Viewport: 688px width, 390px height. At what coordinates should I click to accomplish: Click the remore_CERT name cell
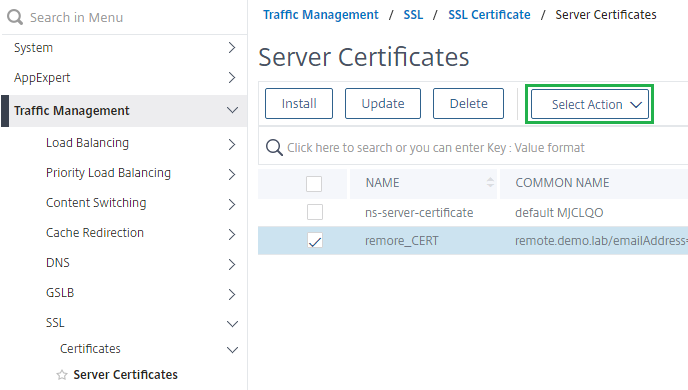coord(401,241)
